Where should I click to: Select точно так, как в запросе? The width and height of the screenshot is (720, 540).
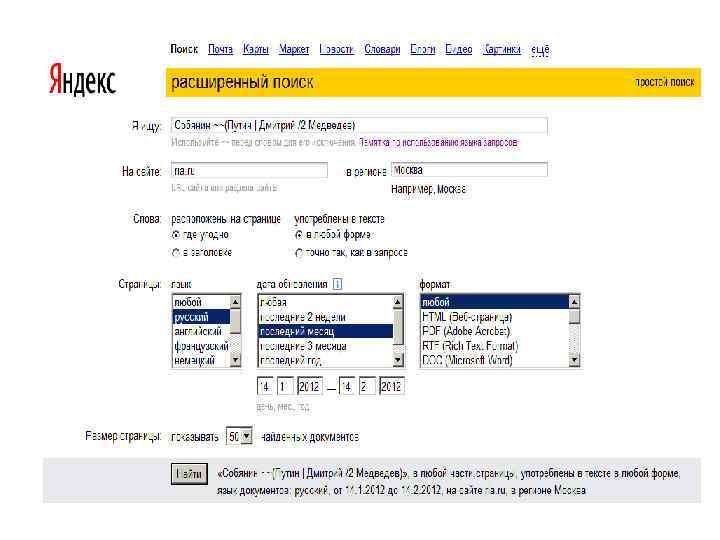click(x=299, y=253)
